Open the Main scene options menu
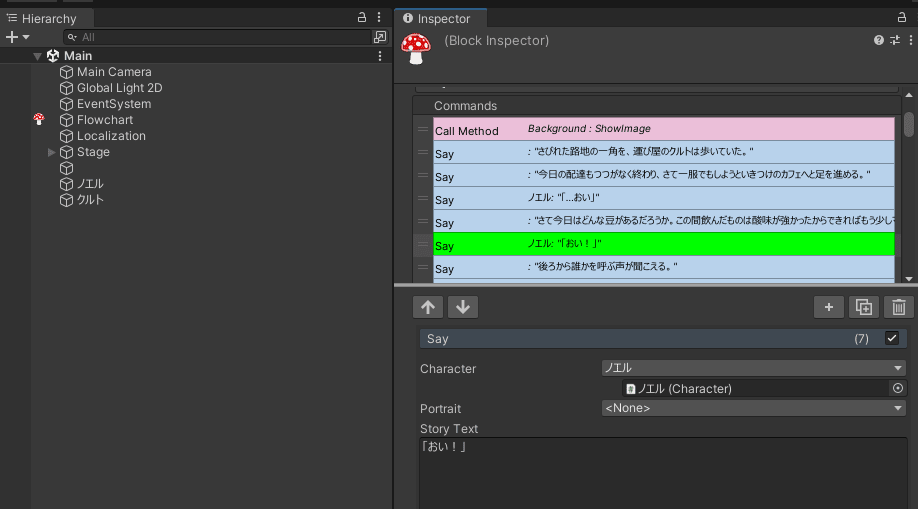918x509 pixels. click(380, 56)
